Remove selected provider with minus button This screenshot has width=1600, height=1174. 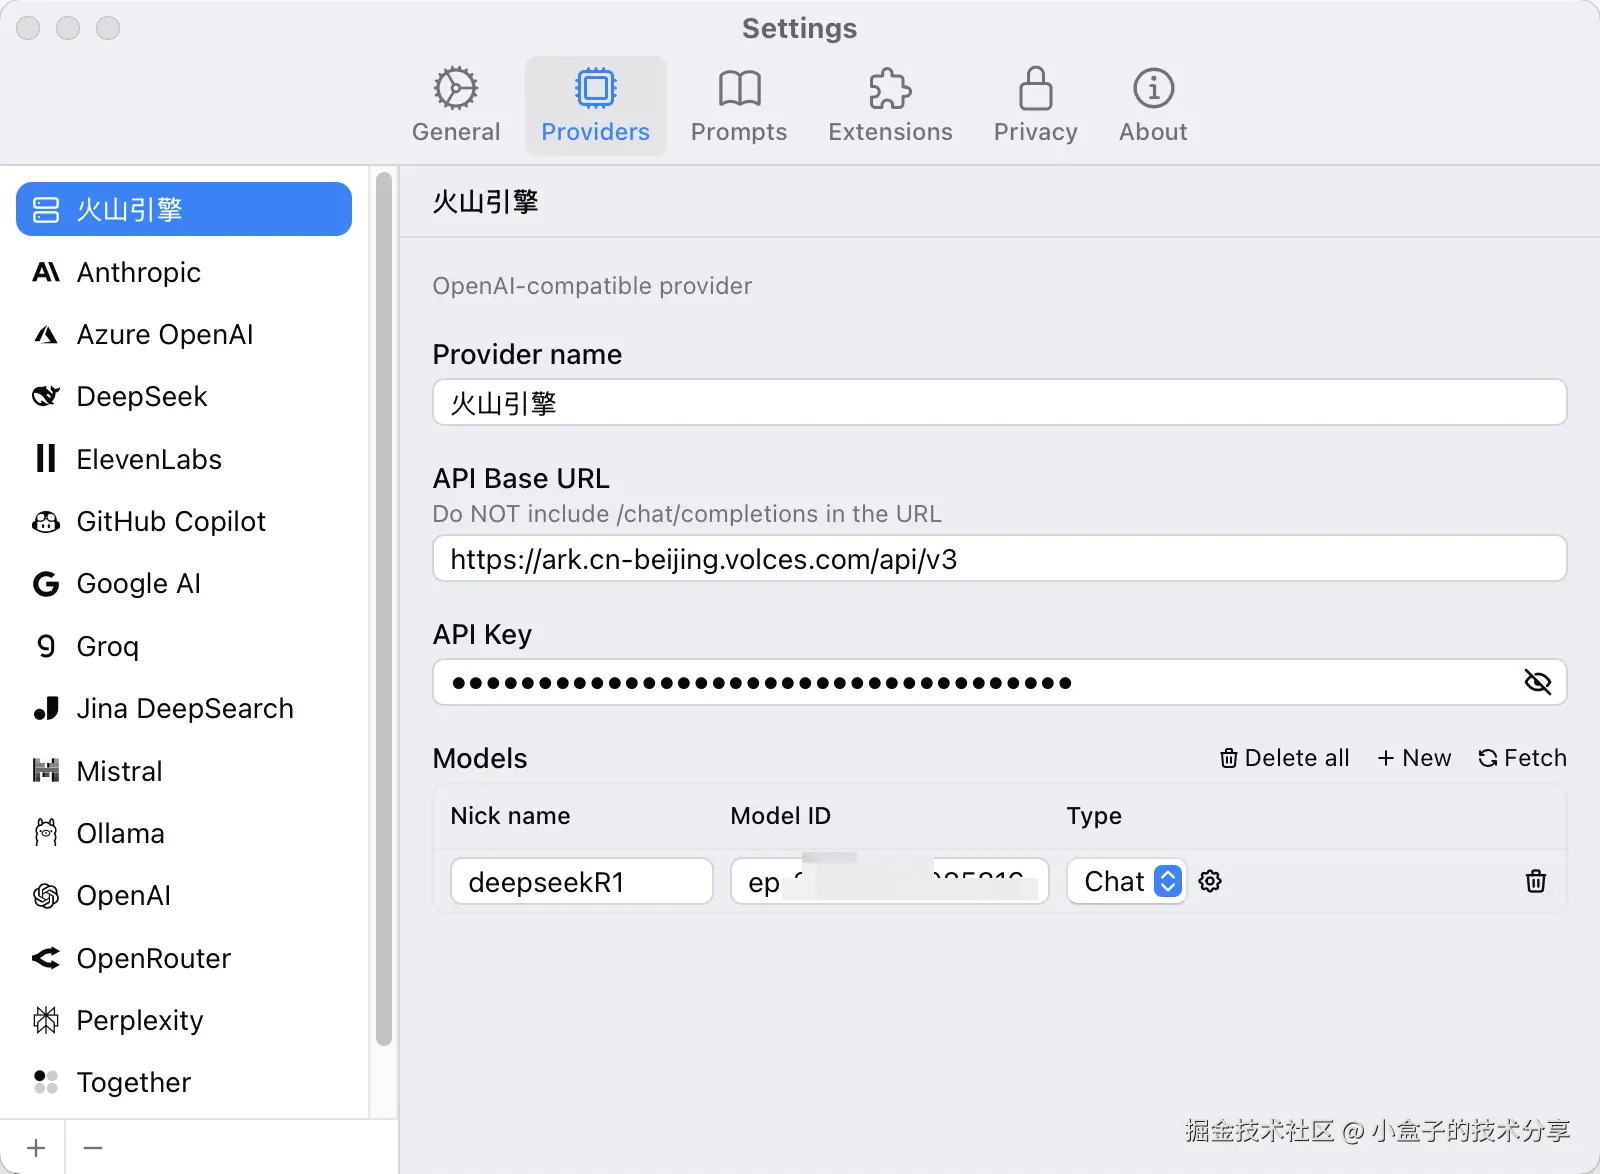tap(93, 1148)
